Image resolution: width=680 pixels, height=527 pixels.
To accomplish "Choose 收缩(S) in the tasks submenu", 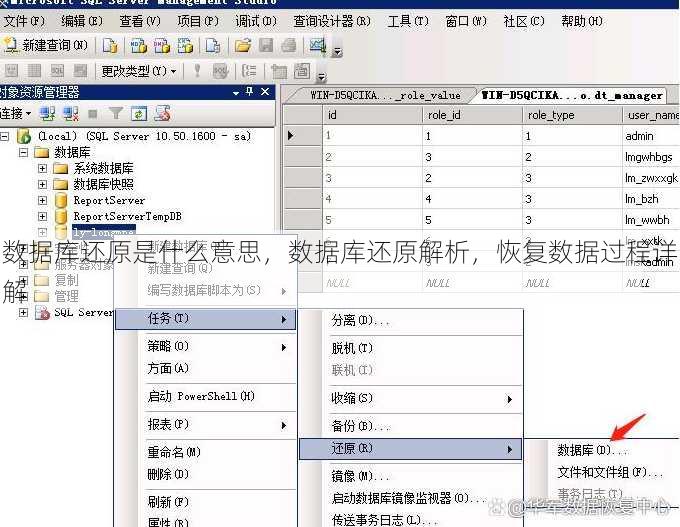I will [411, 398].
